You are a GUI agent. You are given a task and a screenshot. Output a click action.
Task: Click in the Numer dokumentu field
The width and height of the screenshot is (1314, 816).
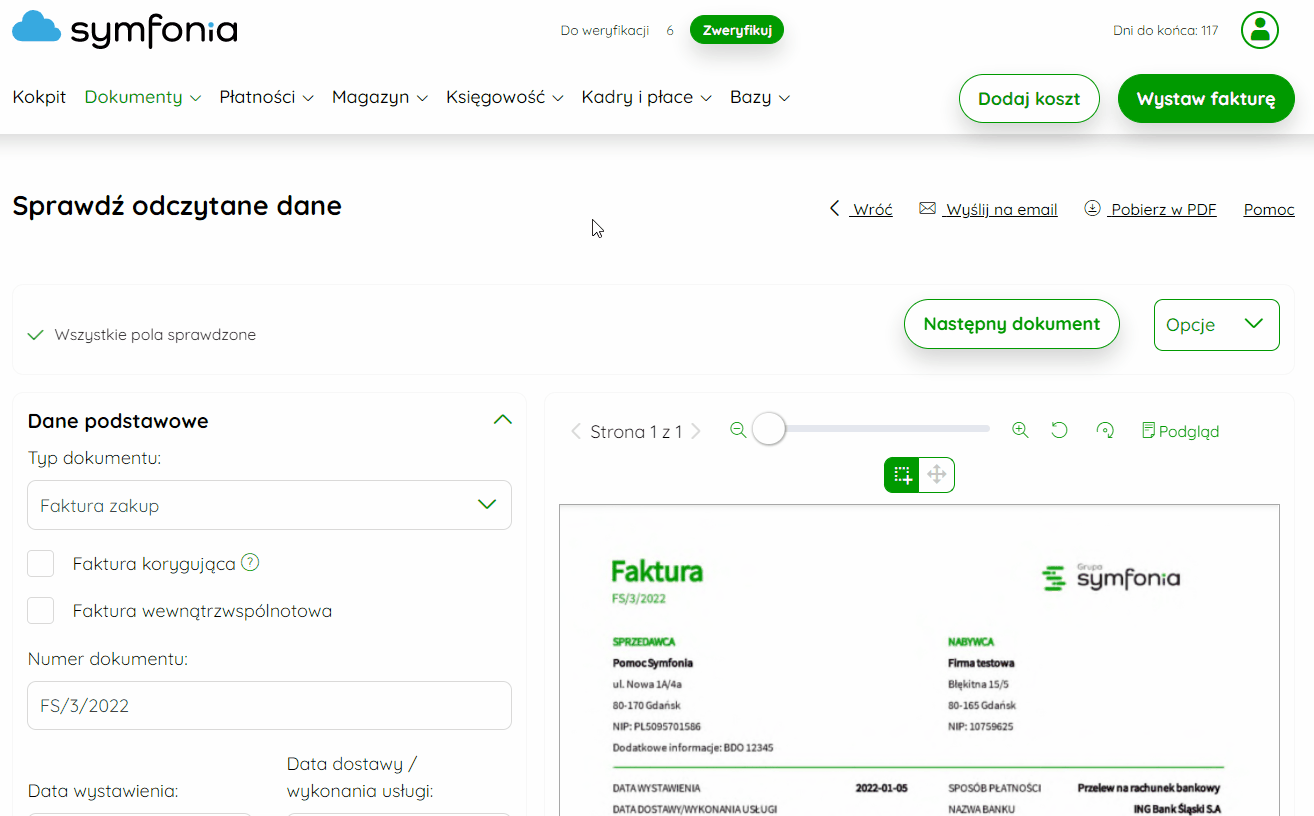coord(269,705)
